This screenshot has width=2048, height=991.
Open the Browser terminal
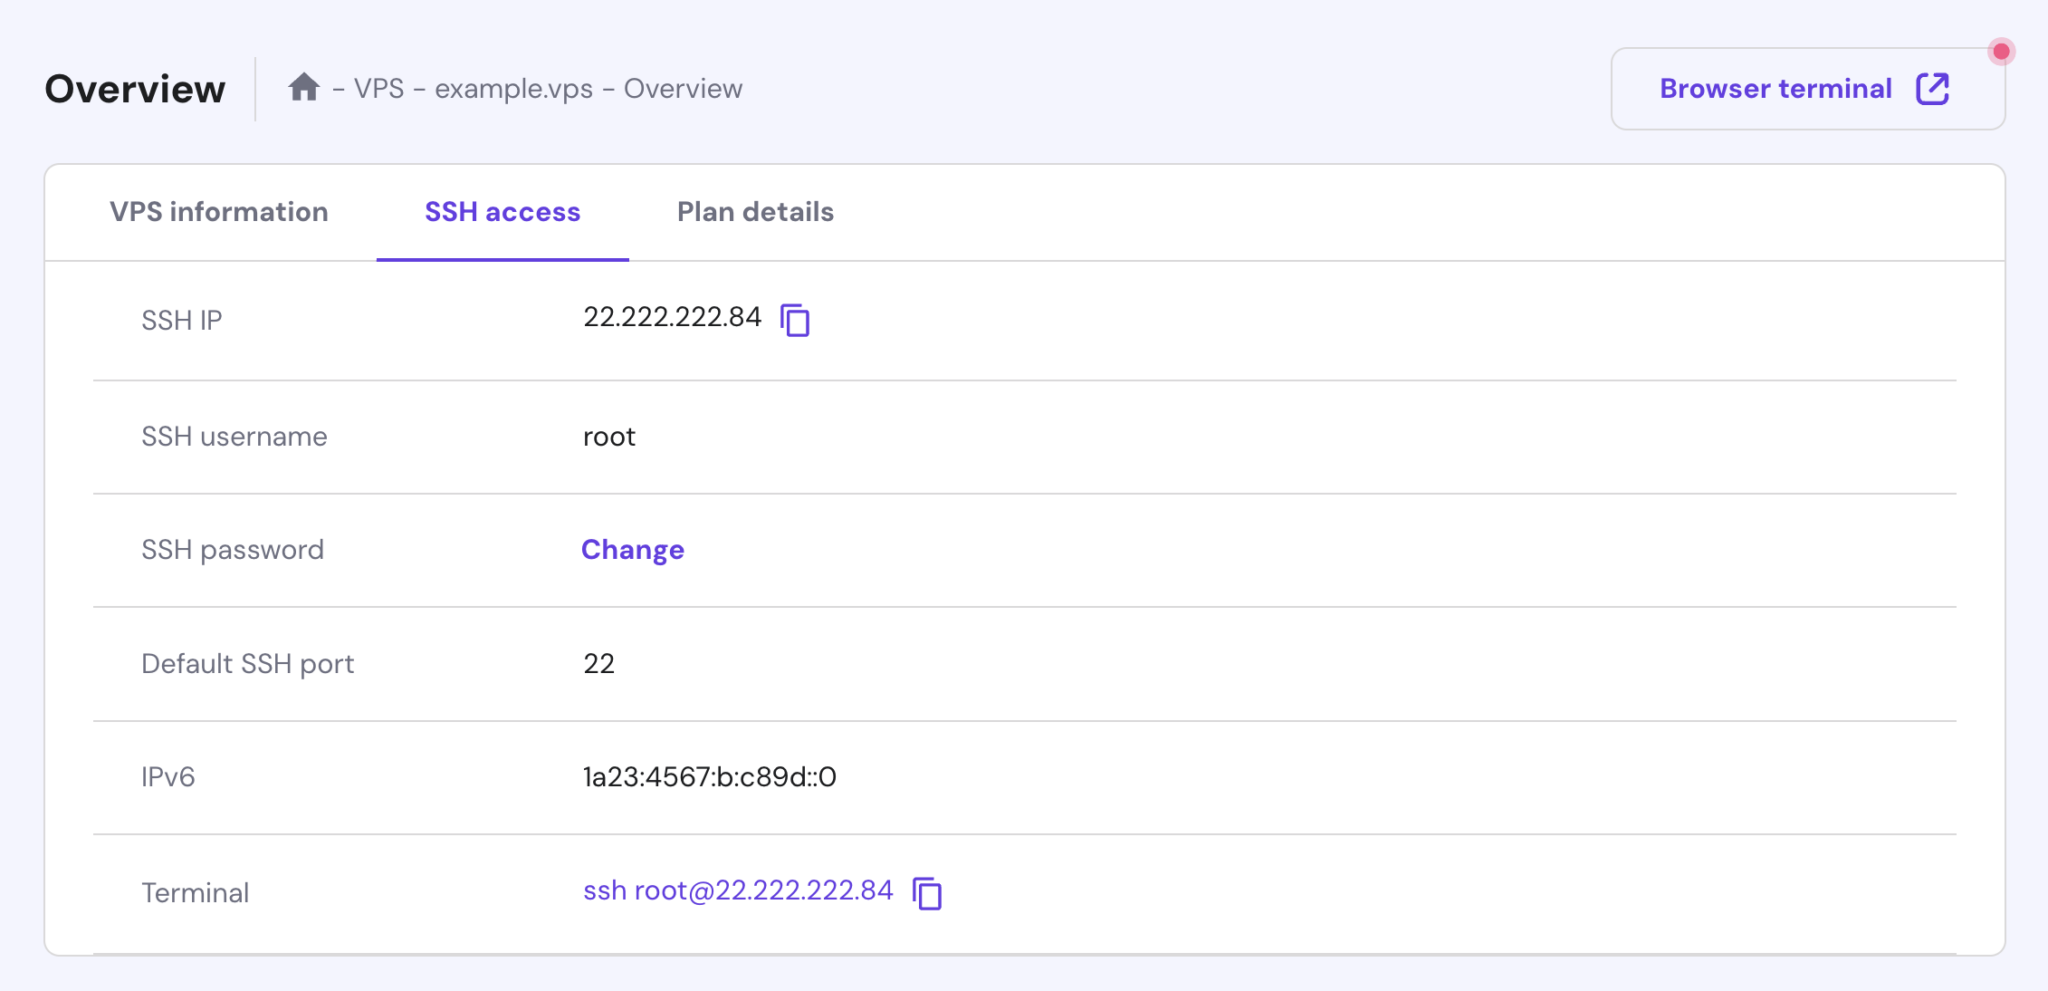click(1776, 89)
